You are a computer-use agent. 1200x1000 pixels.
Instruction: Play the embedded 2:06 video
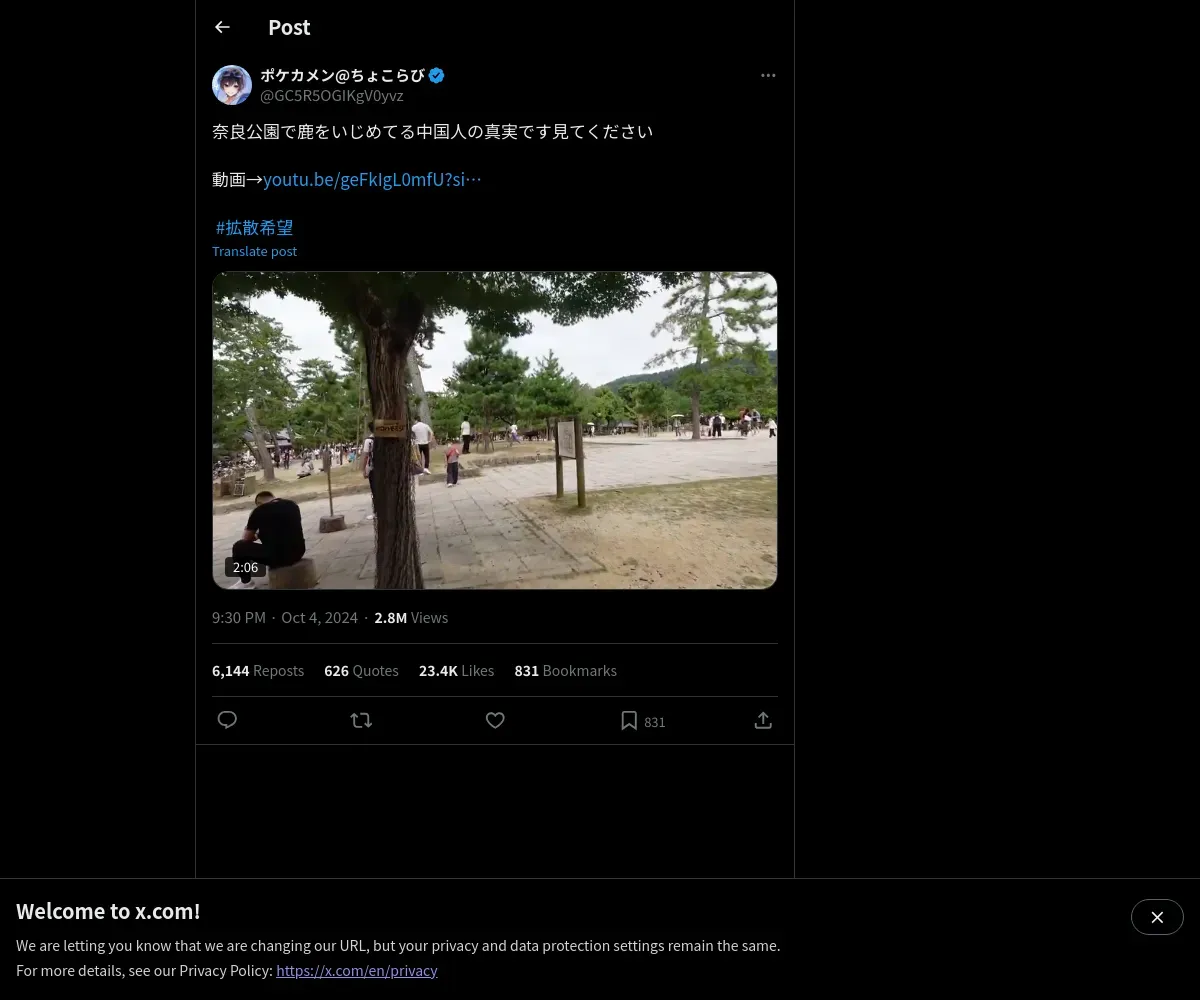point(495,430)
